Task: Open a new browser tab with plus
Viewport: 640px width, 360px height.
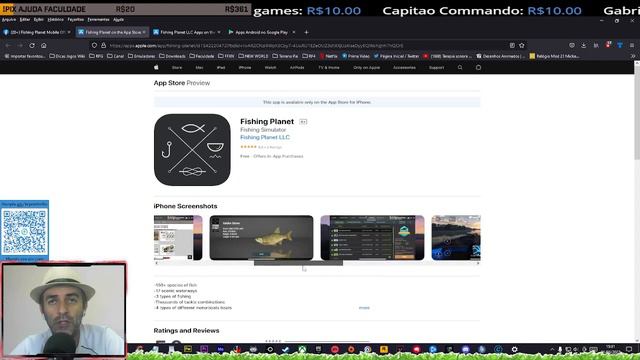Action: 306,32
